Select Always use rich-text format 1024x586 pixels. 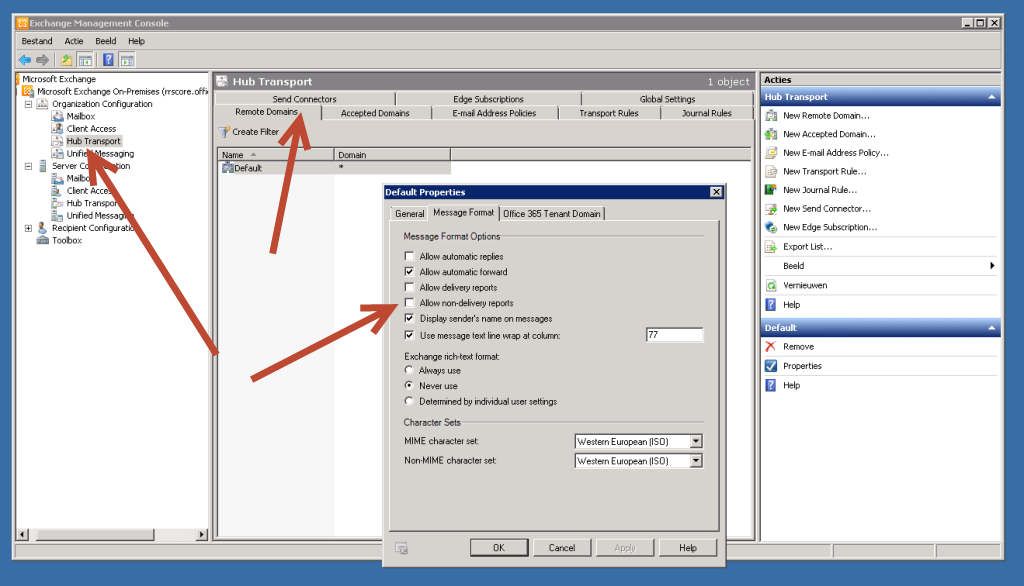coord(409,370)
